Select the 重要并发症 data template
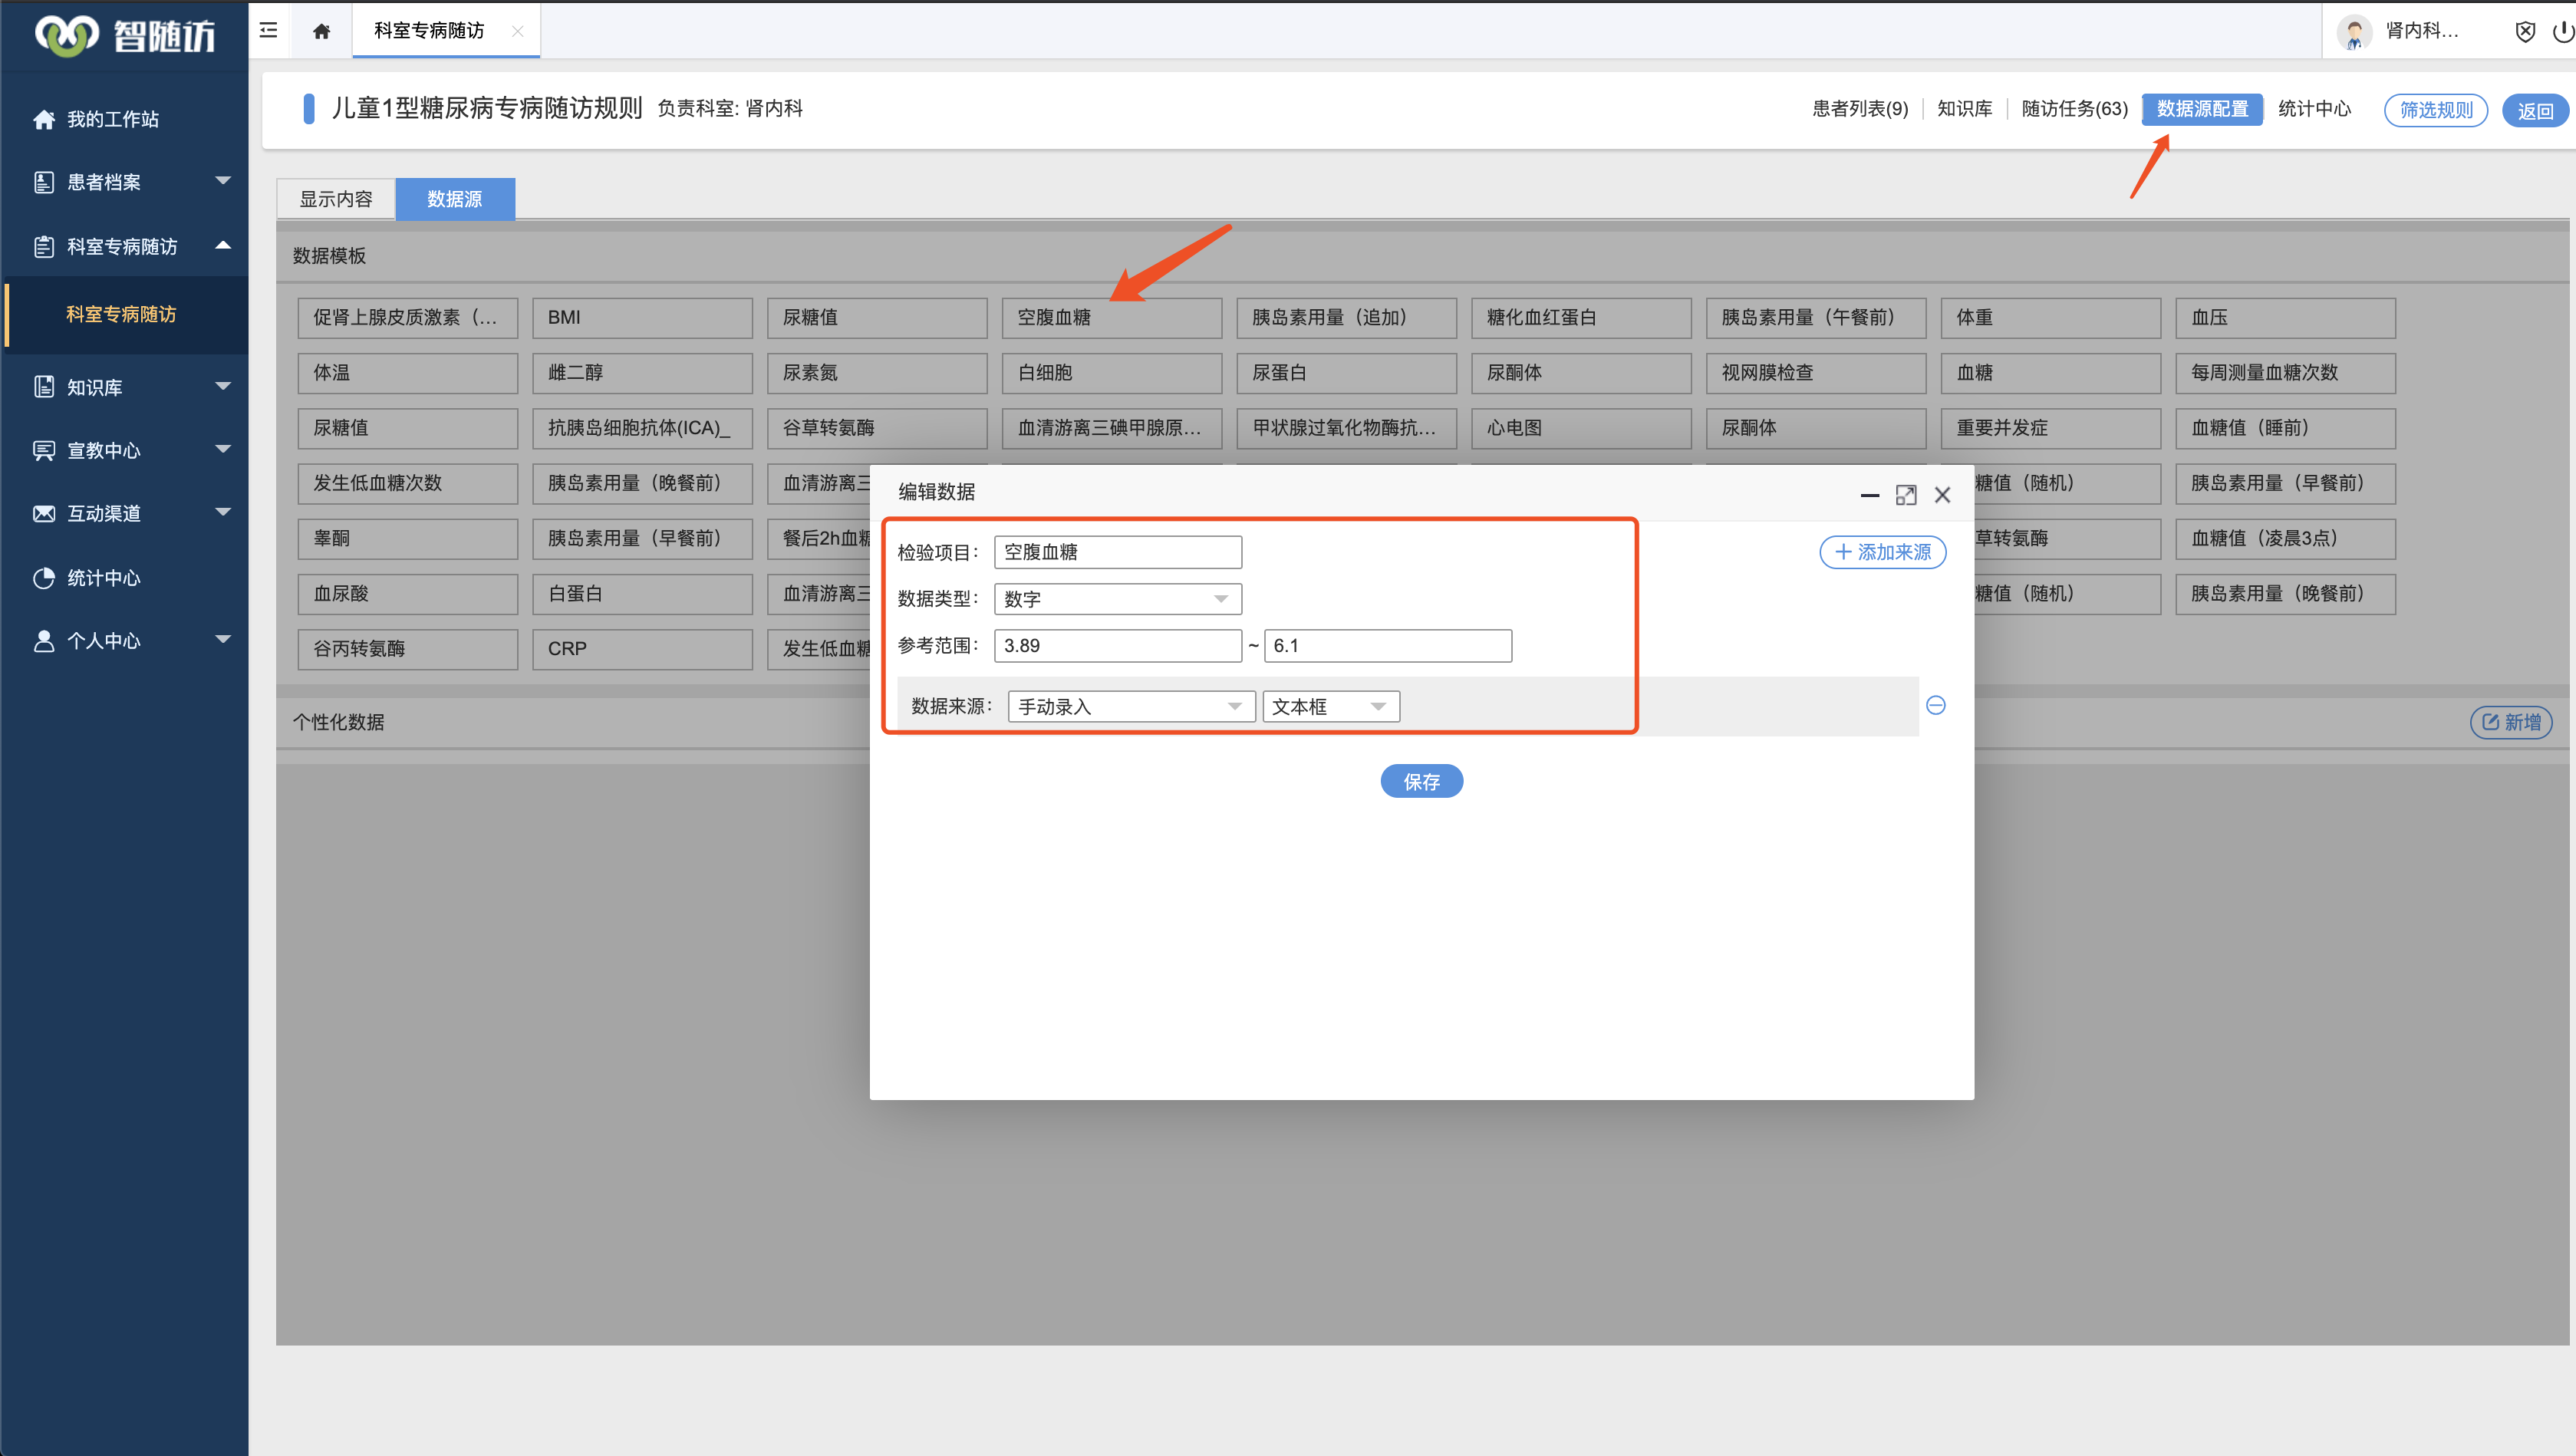2576x1456 pixels. 2051,427
